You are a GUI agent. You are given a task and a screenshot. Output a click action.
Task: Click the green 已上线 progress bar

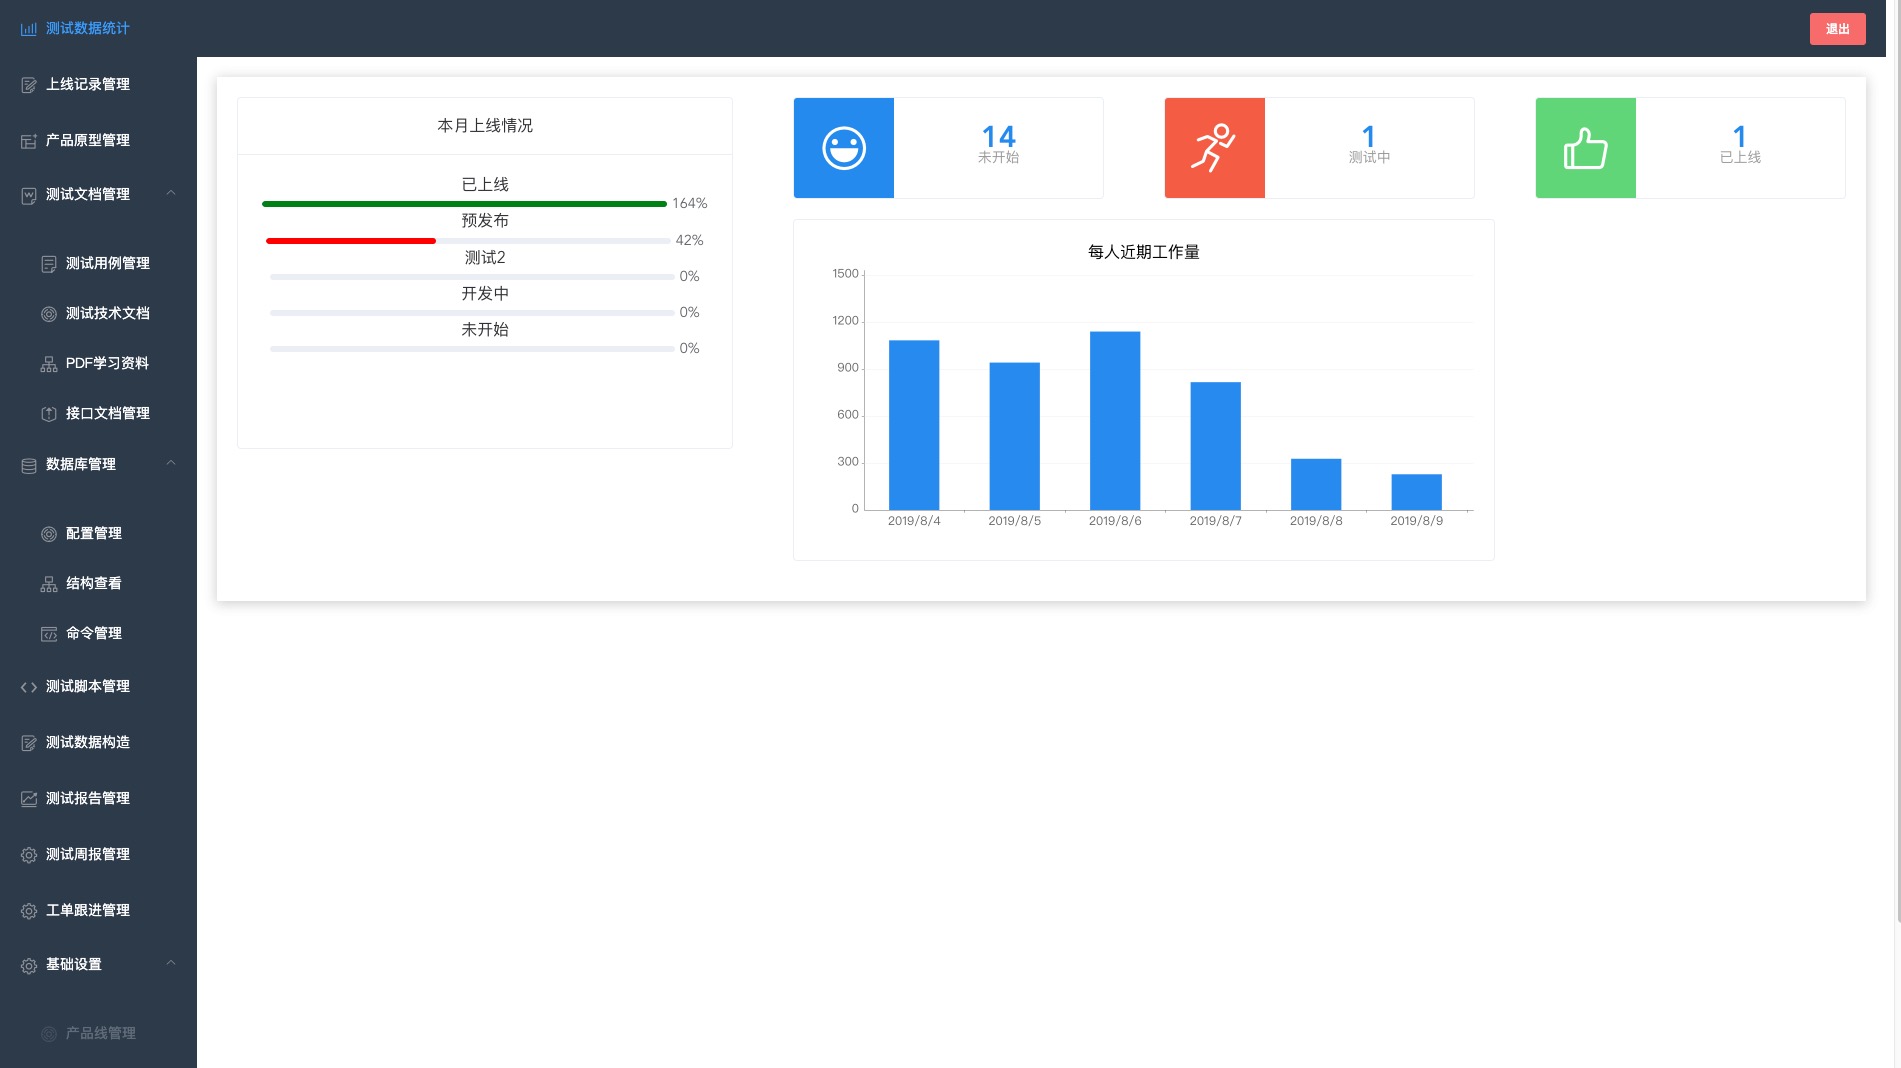tap(464, 204)
